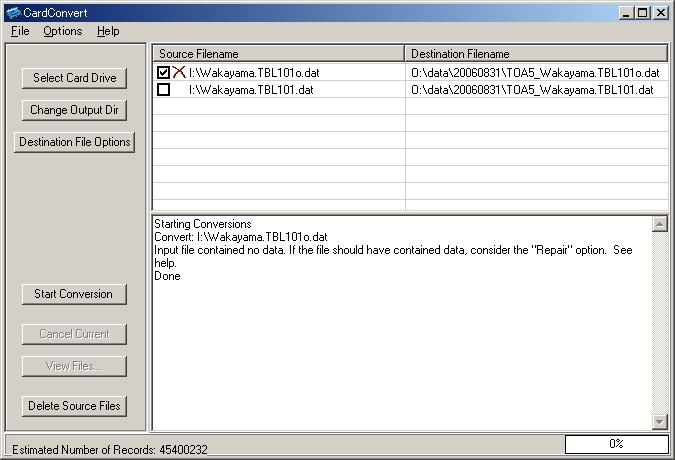The width and height of the screenshot is (675, 460).
Task: Click the 'Done' log line
Action: (x=167, y=276)
